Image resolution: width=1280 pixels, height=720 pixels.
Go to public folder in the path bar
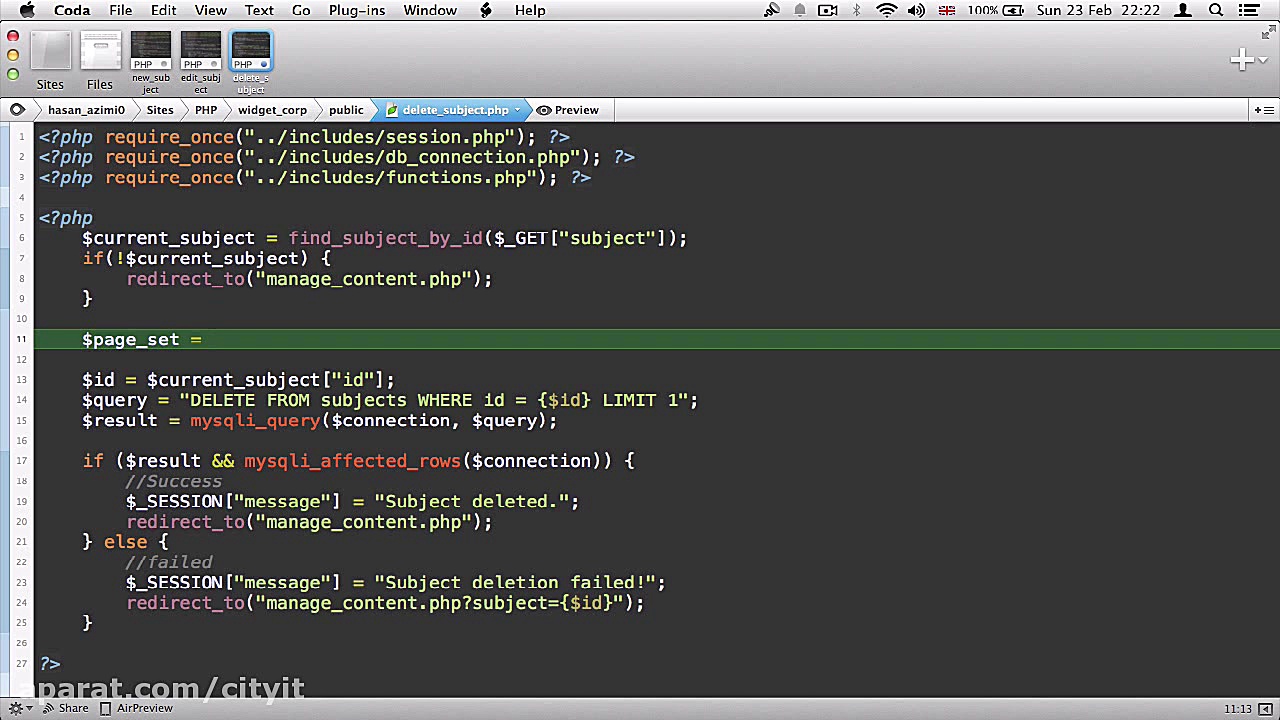346,110
